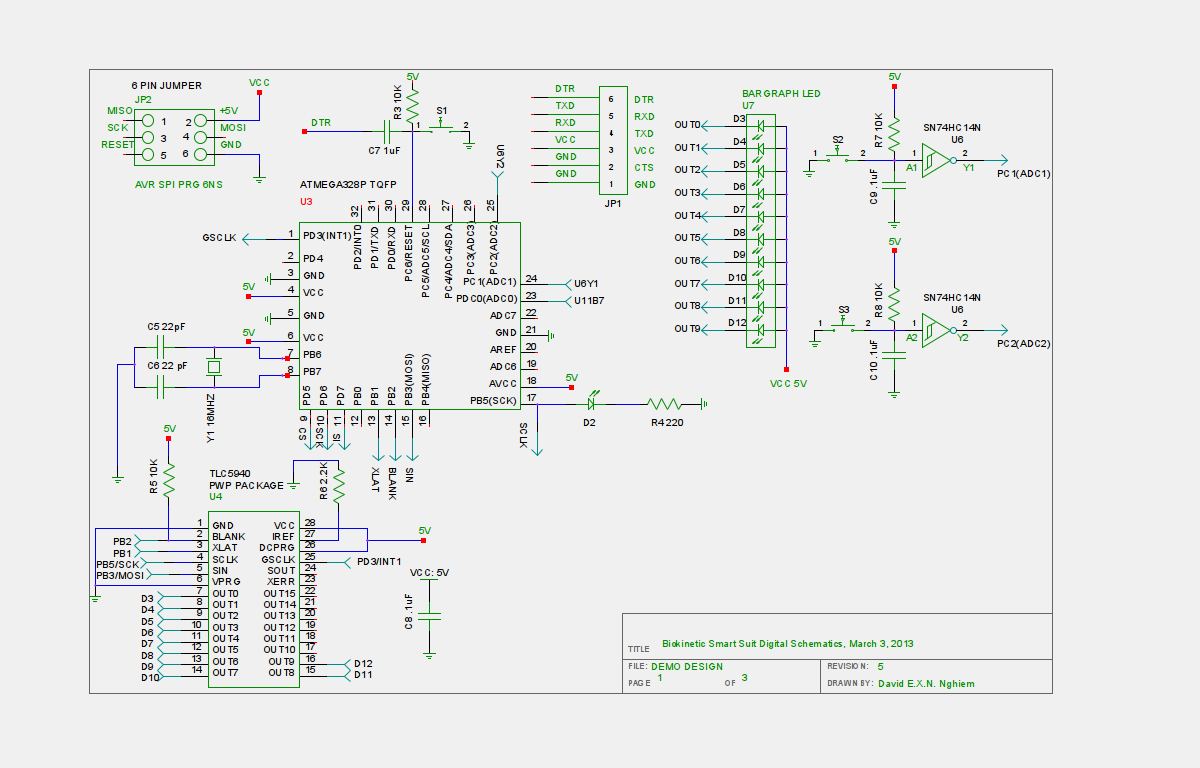Screen dimensions: 1200x768
Task: Click the R4 220 resistor symbol
Action: pos(664,404)
